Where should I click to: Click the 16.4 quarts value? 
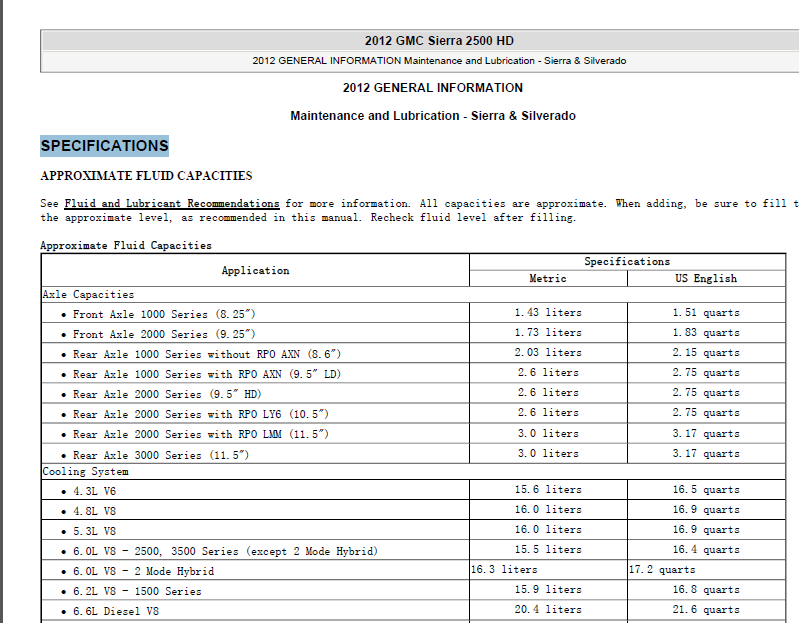pyautogui.click(x=706, y=549)
